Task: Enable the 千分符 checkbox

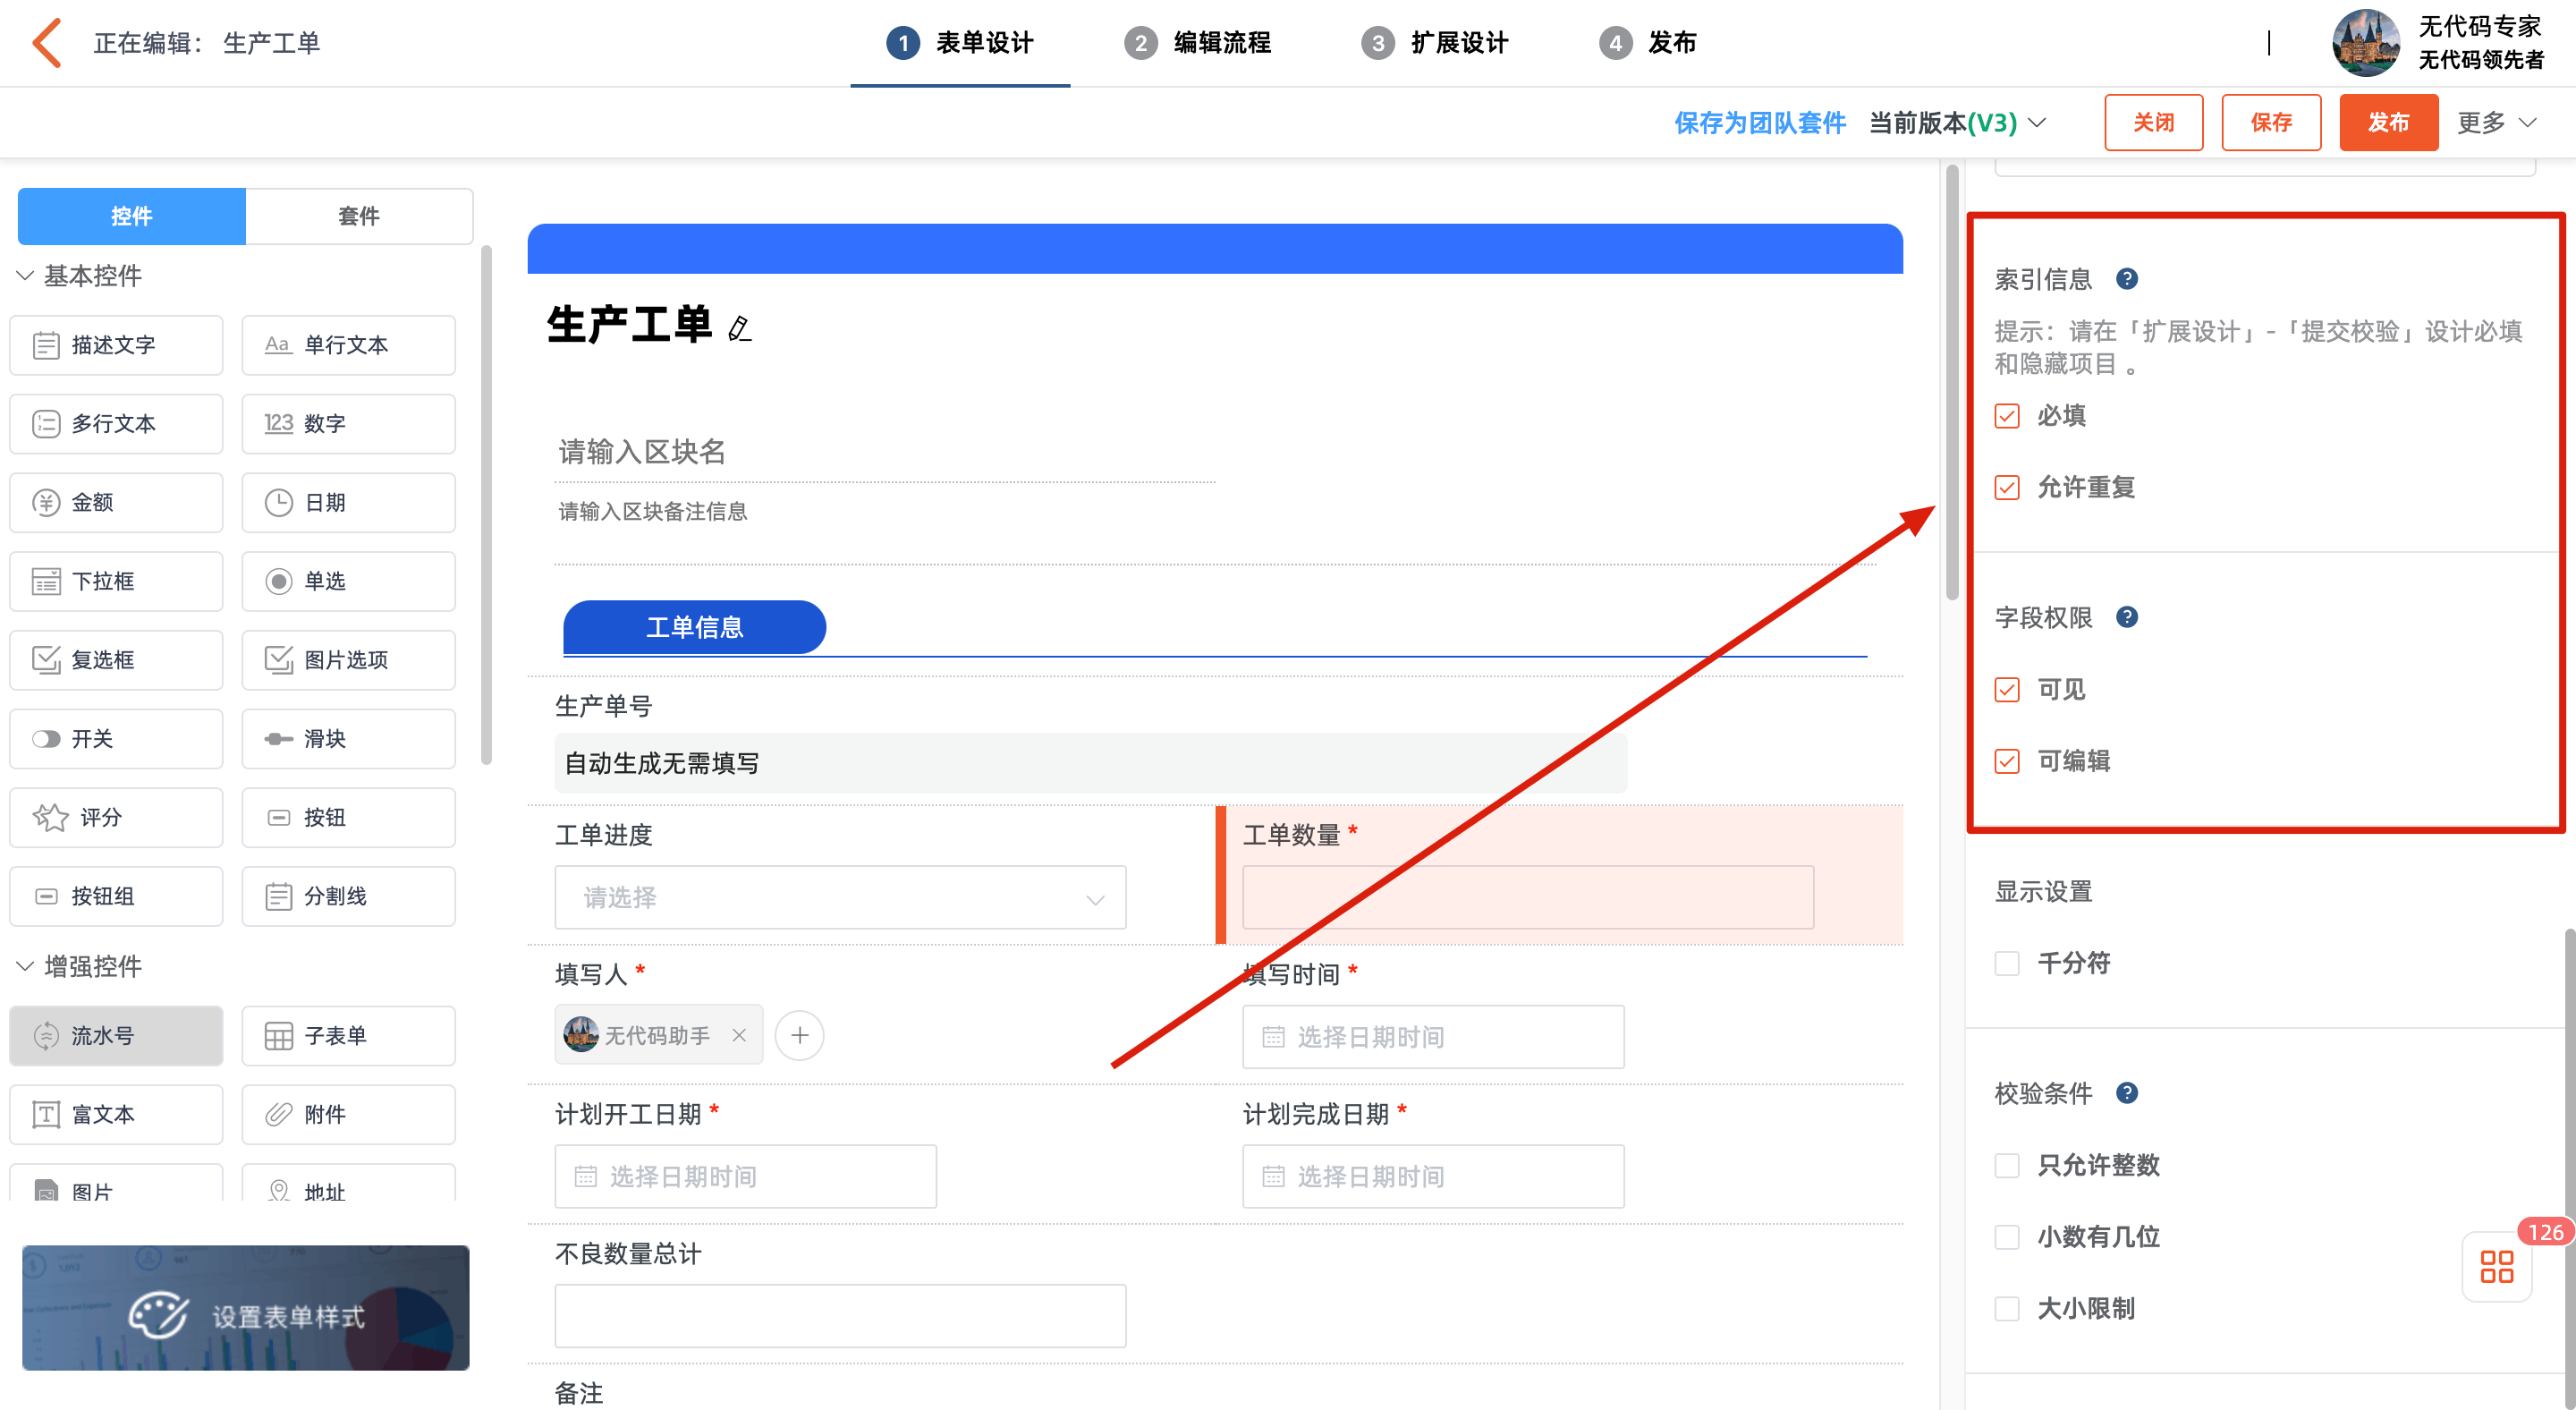Action: [x=2006, y=962]
